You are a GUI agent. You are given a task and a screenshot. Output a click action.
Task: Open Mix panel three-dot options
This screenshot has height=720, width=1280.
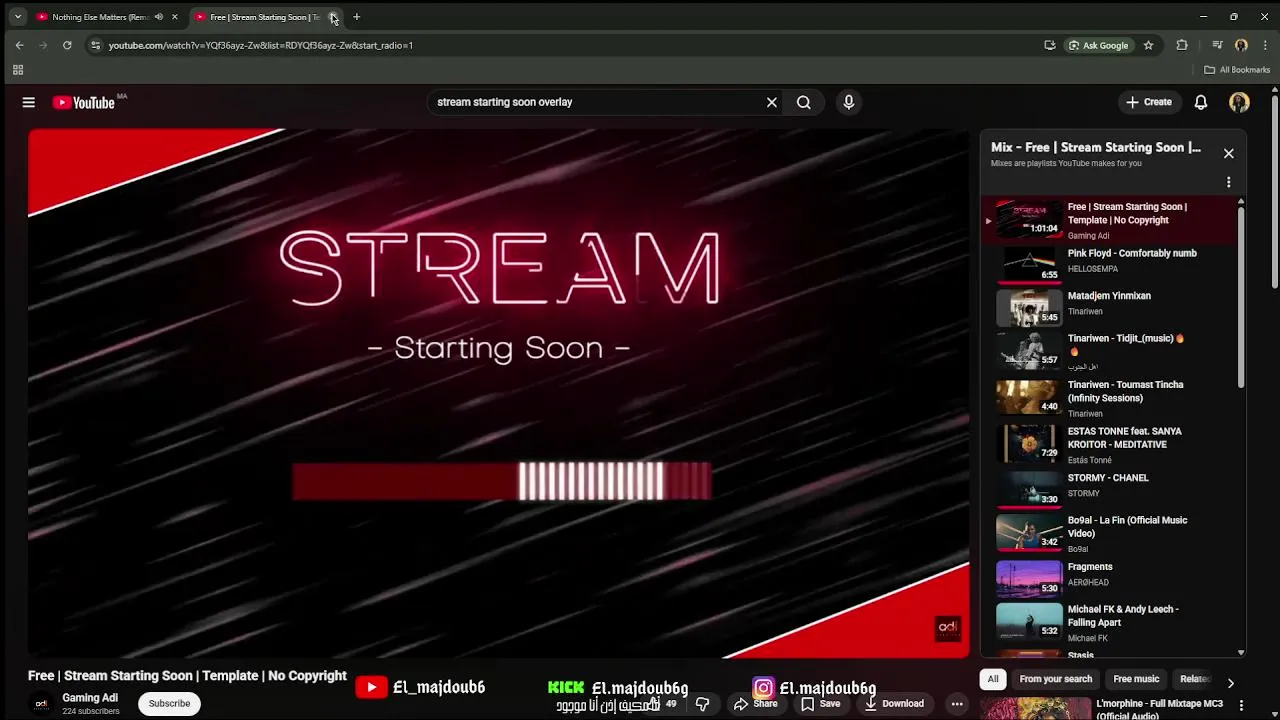[x=1229, y=182]
